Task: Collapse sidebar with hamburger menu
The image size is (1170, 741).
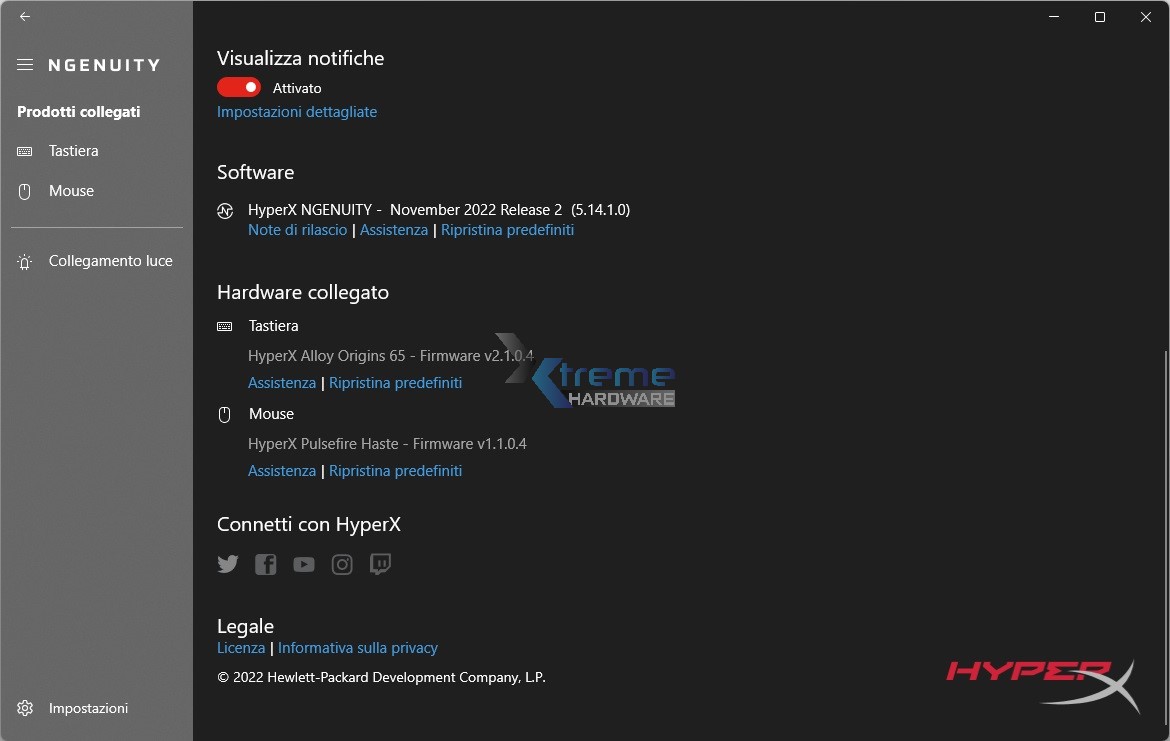Action: [x=25, y=65]
